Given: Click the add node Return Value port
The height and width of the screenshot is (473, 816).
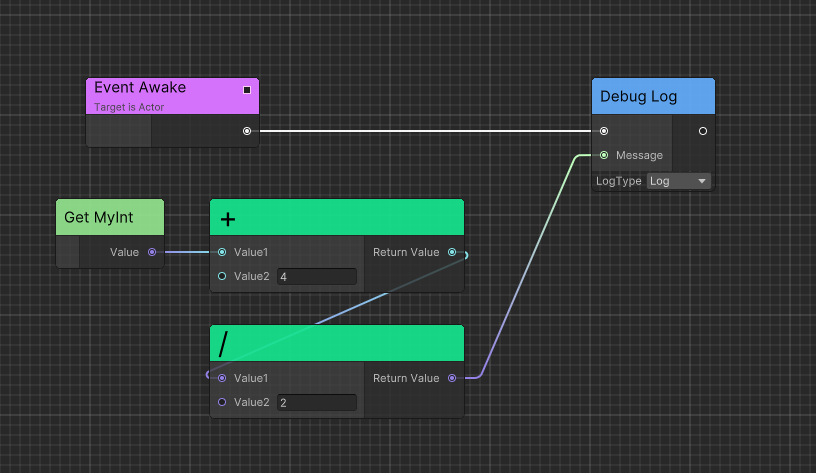Looking at the screenshot, I should click(452, 252).
